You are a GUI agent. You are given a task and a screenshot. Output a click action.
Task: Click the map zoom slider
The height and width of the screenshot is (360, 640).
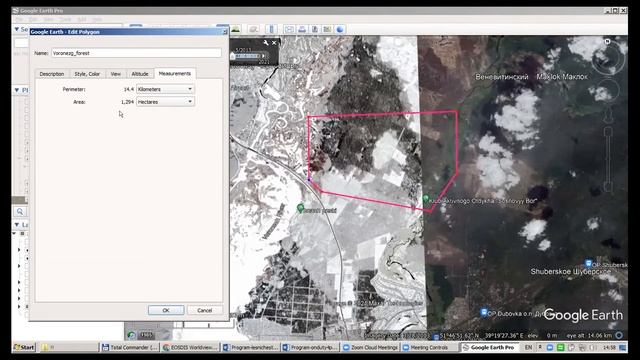pyautogui.click(x=608, y=159)
